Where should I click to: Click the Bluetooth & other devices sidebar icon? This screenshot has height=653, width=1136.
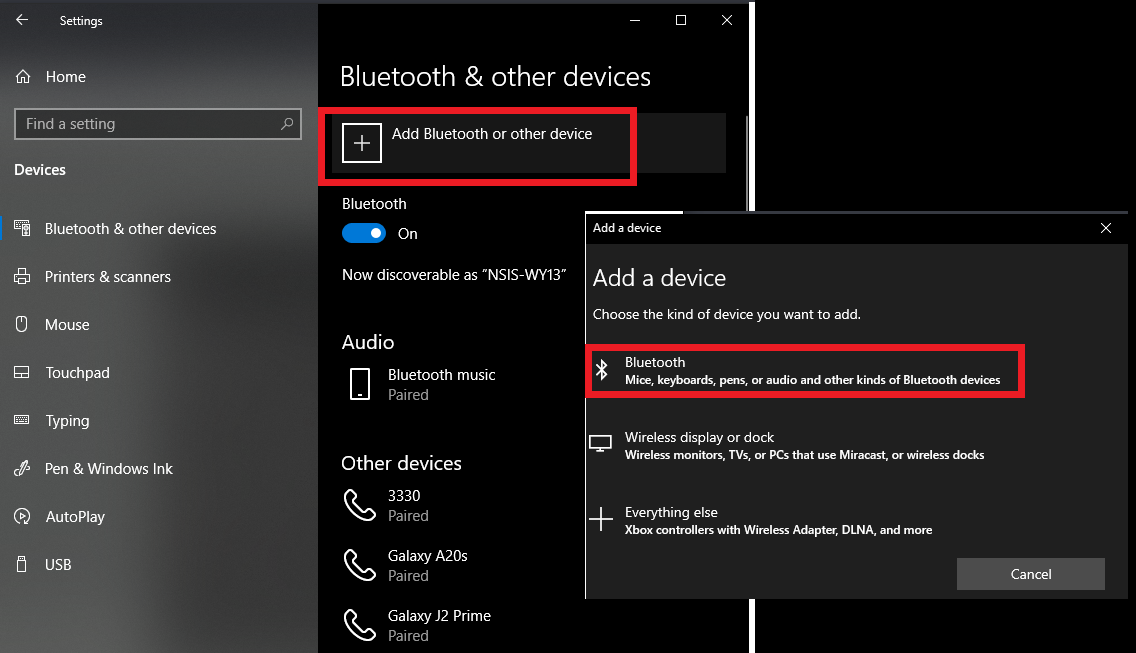pos(22,229)
